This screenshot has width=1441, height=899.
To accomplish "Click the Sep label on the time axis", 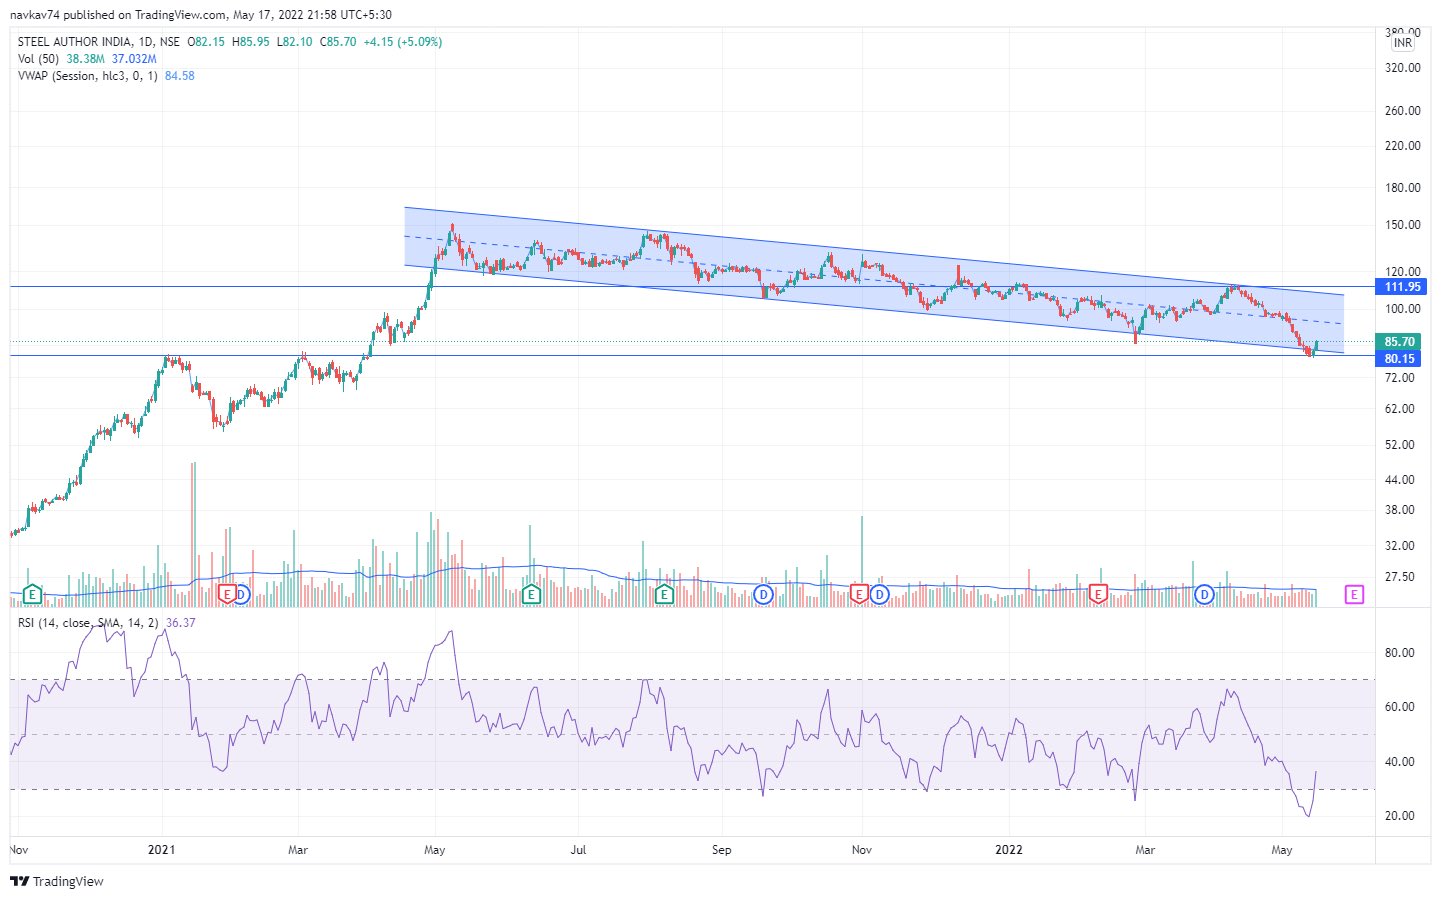I will (x=721, y=850).
